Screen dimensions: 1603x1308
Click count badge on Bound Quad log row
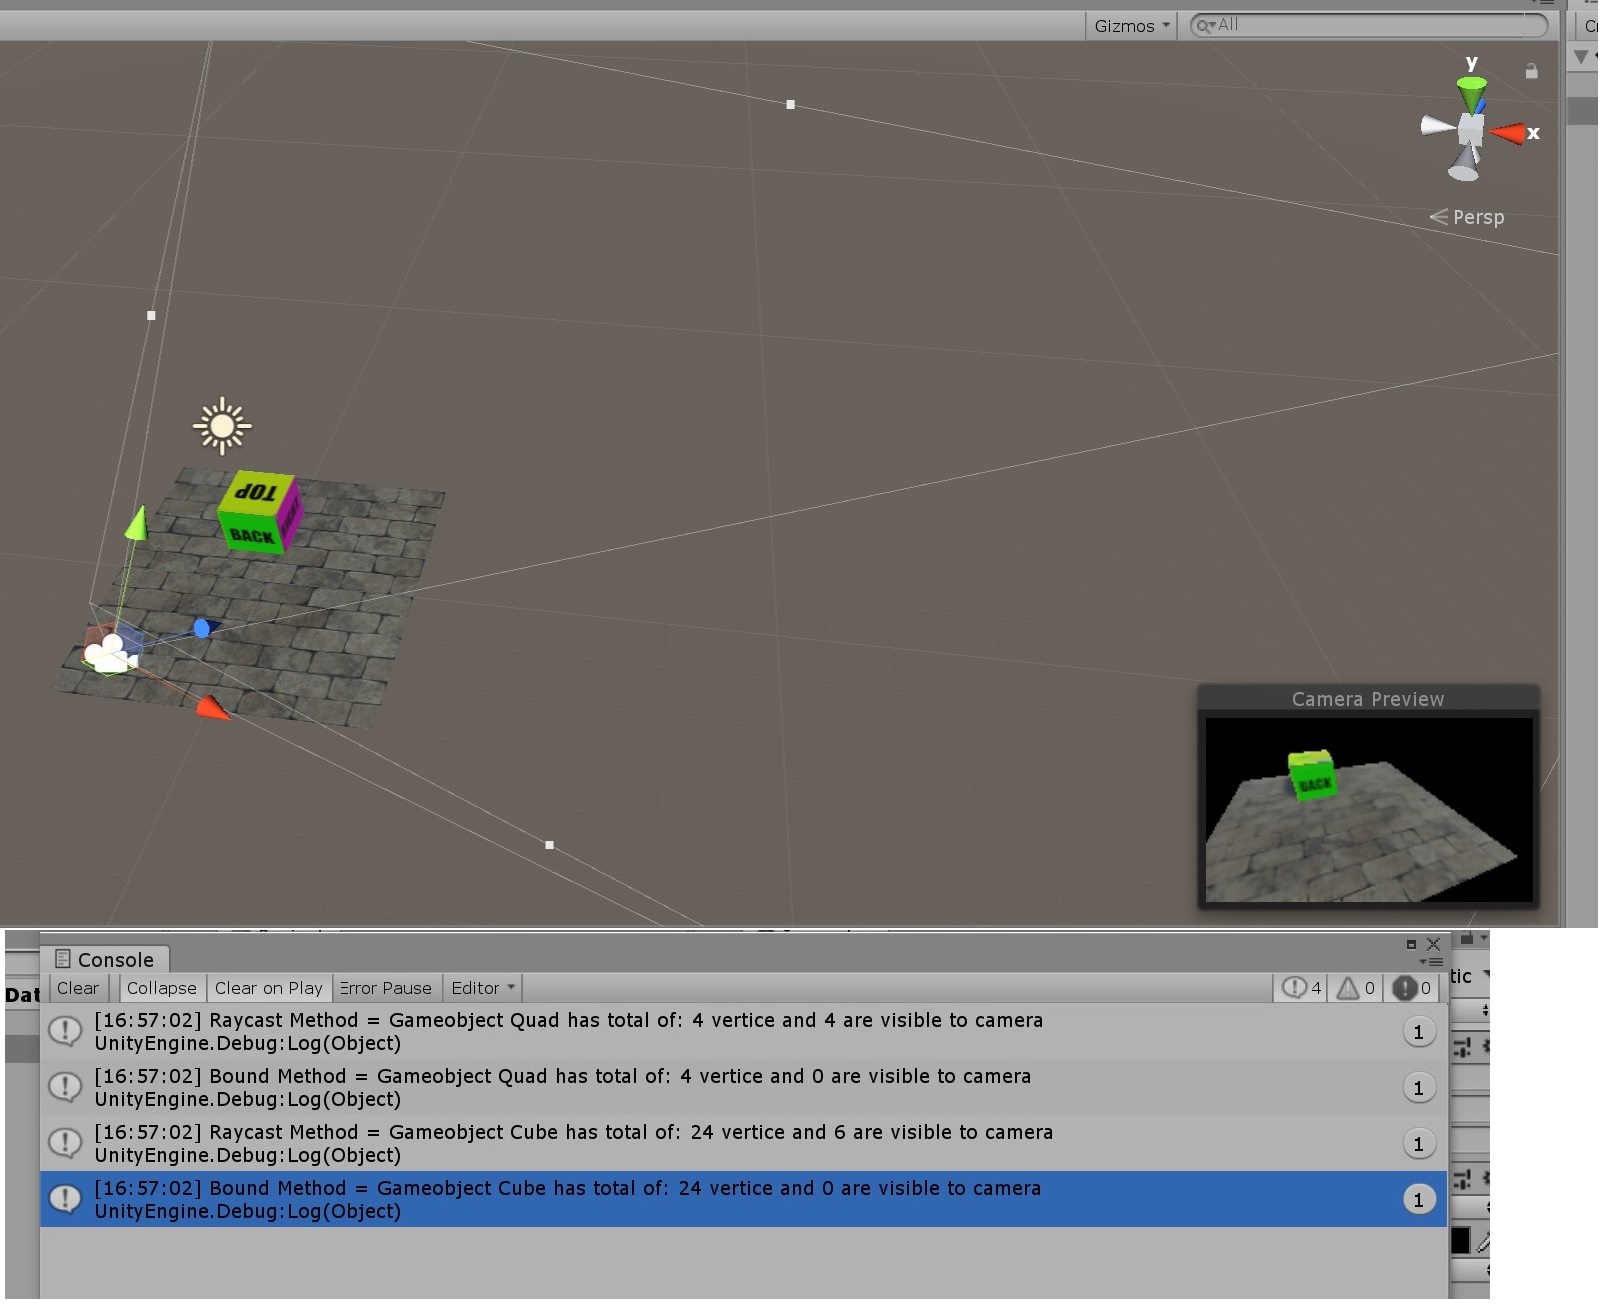tap(1418, 1088)
